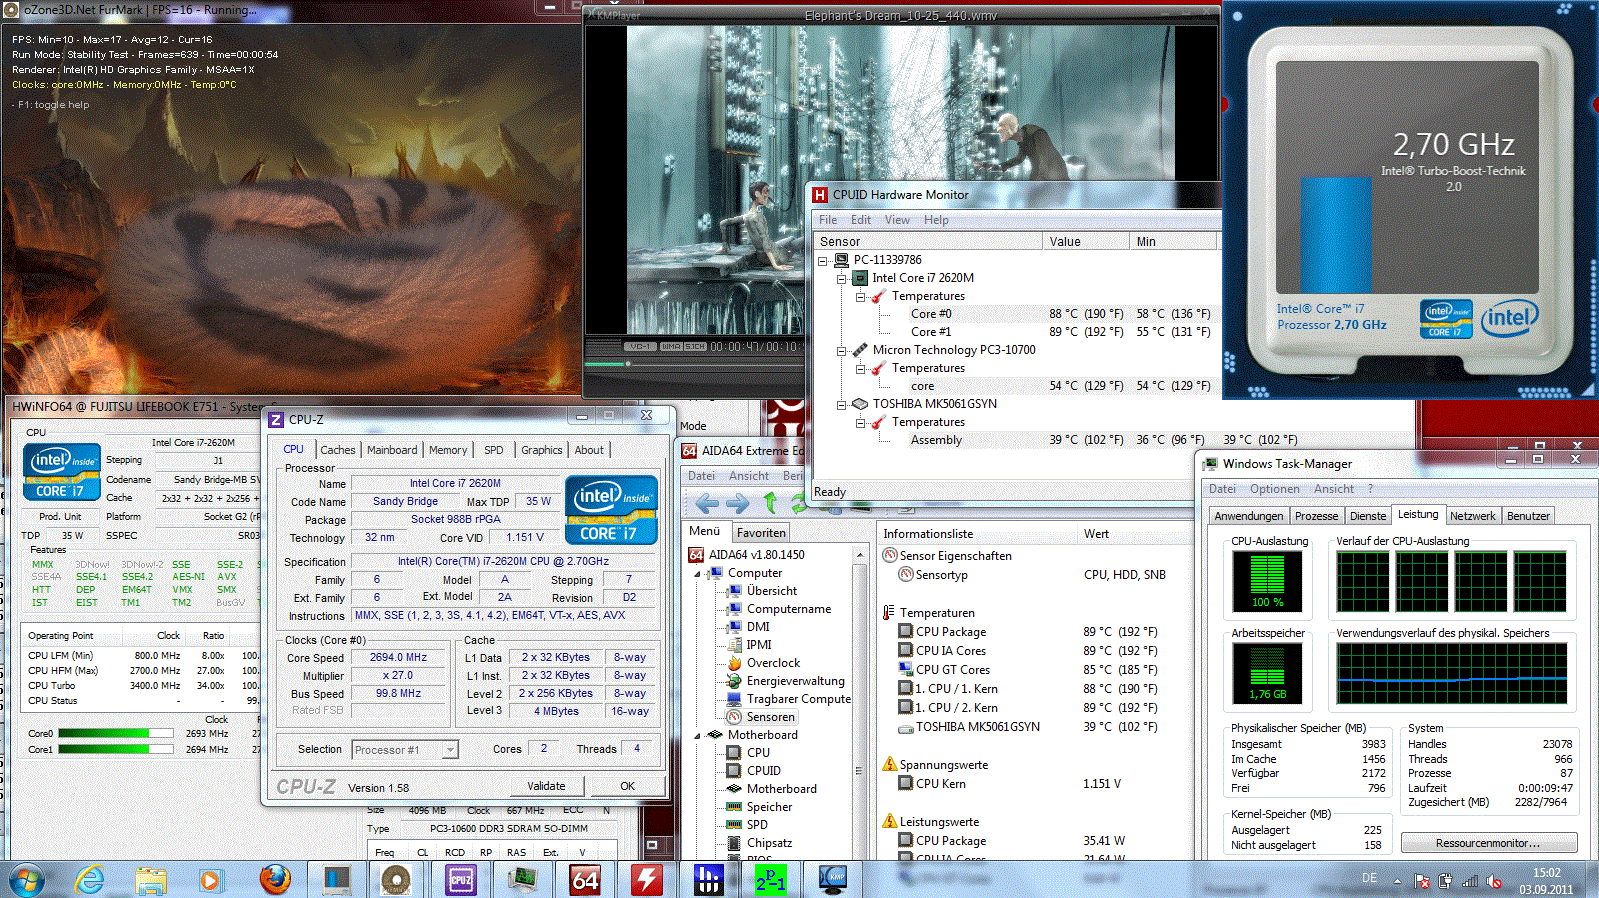Switch to Mainboard tab in CPU-Z

click(392, 450)
